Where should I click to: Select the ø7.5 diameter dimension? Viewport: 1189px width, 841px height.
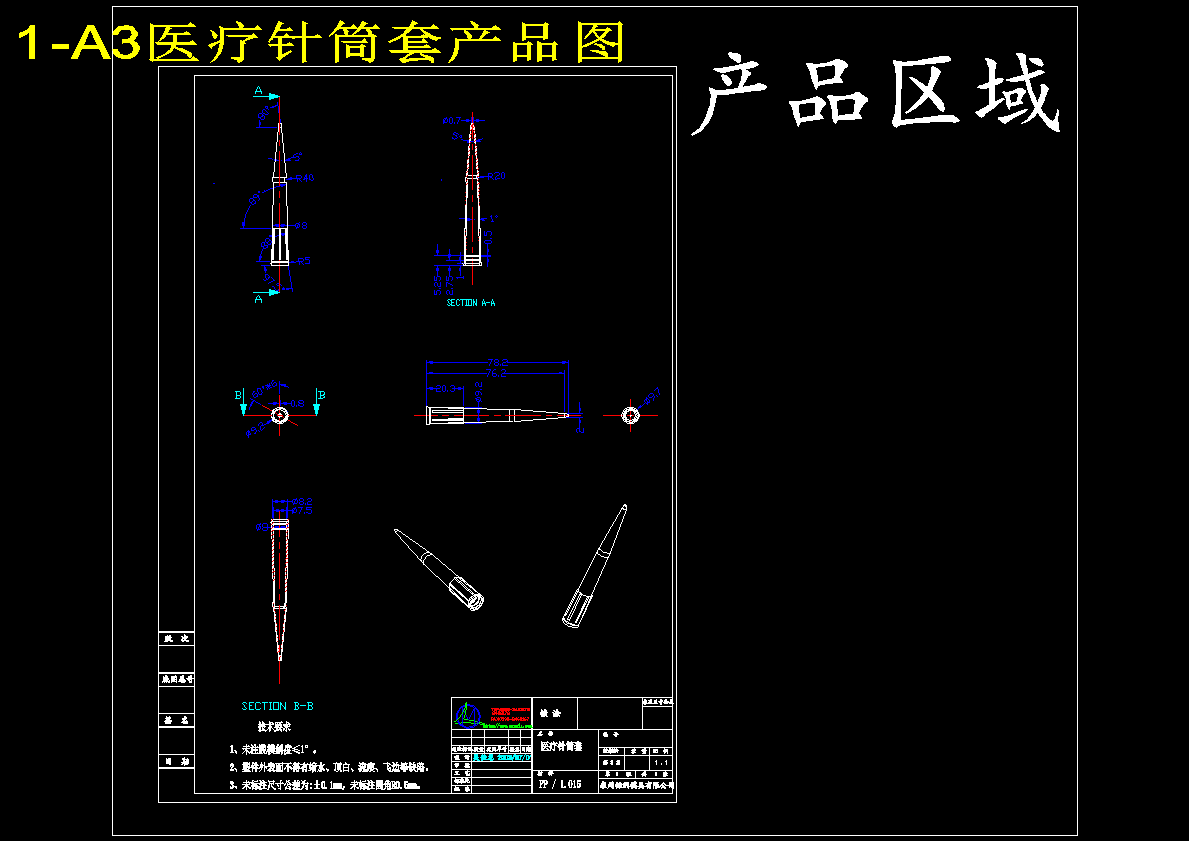pos(303,510)
